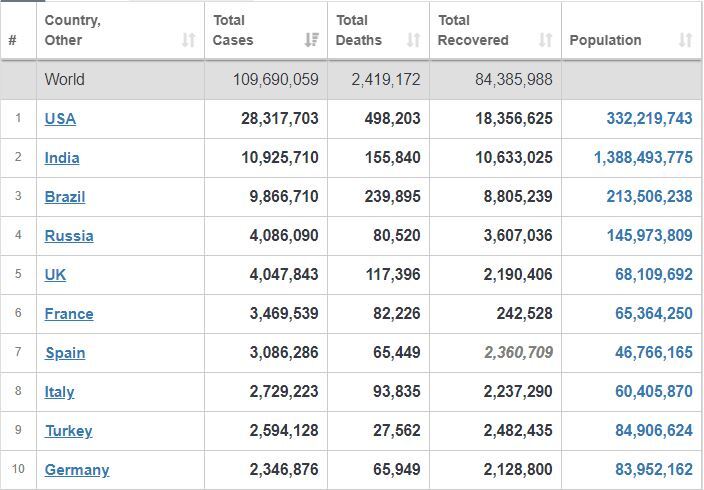The width and height of the screenshot is (704, 490).
Task: Select Russia total recovered 3,607,036
Action: point(518,236)
